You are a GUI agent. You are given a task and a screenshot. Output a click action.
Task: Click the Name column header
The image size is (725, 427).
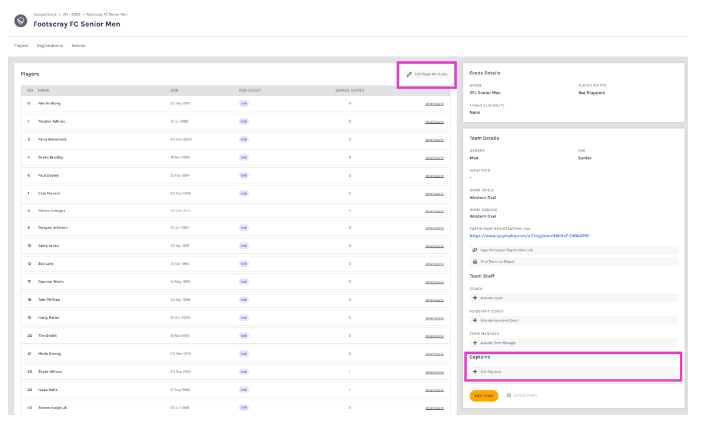click(x=43, y=91)
